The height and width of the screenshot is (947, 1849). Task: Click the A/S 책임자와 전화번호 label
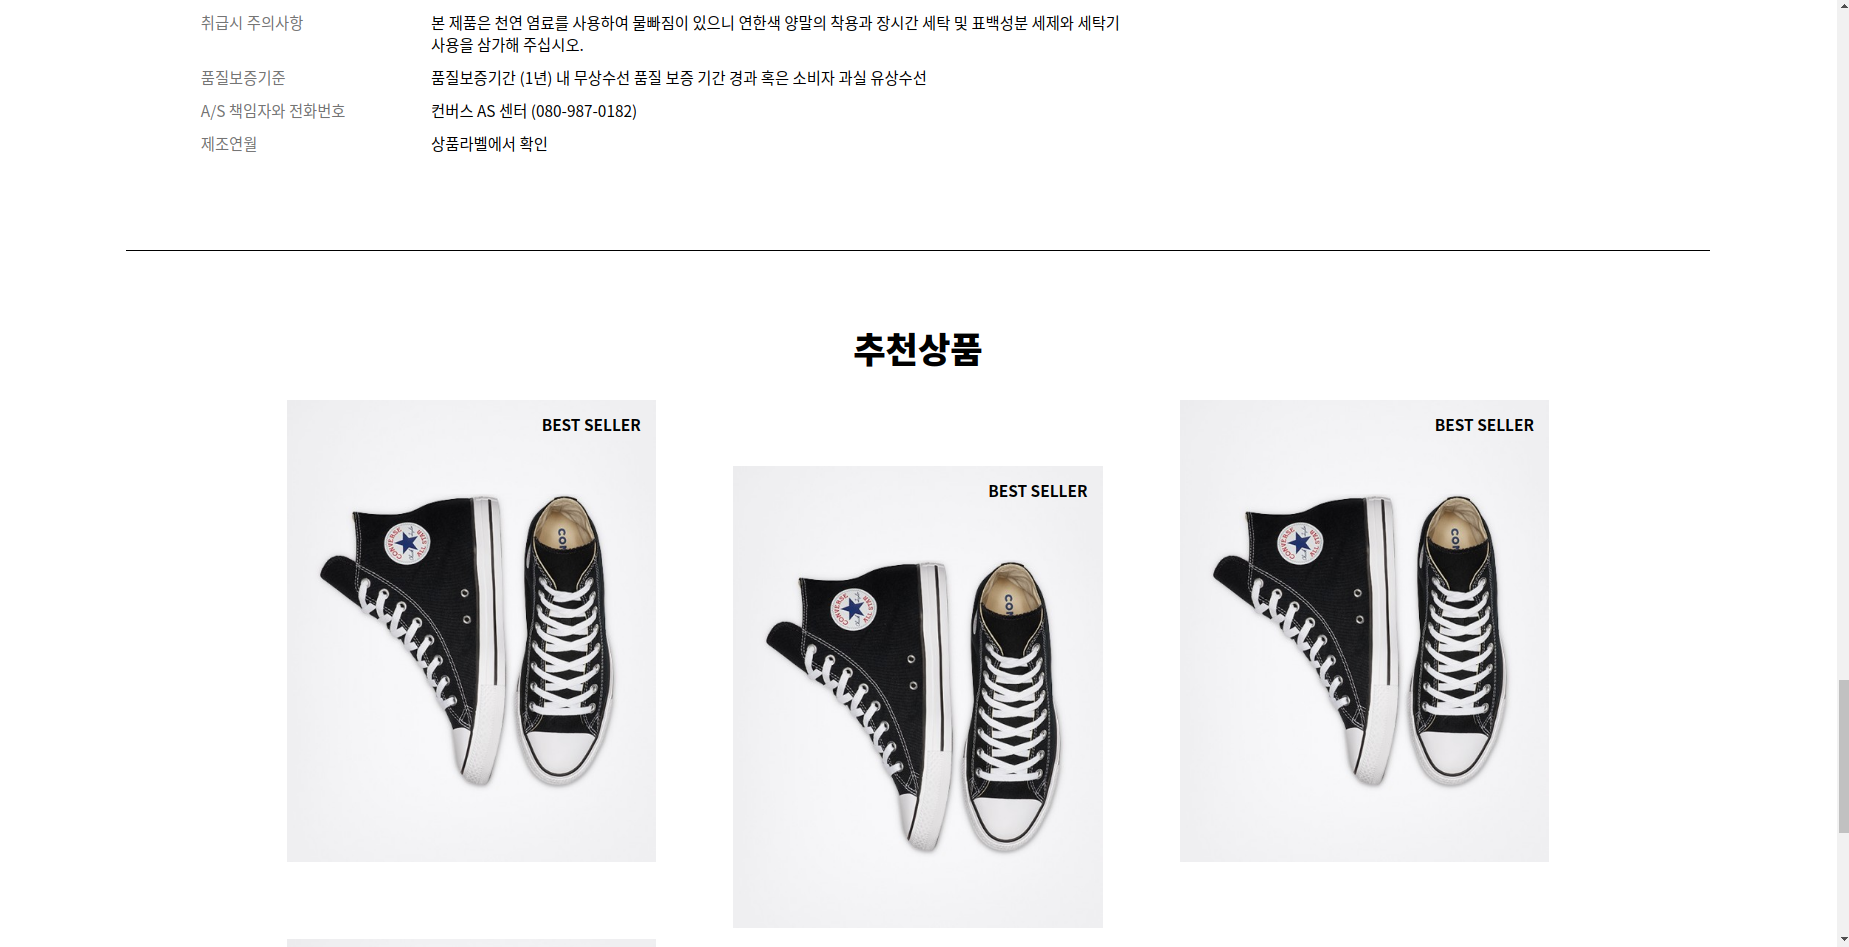click(273, 111)
